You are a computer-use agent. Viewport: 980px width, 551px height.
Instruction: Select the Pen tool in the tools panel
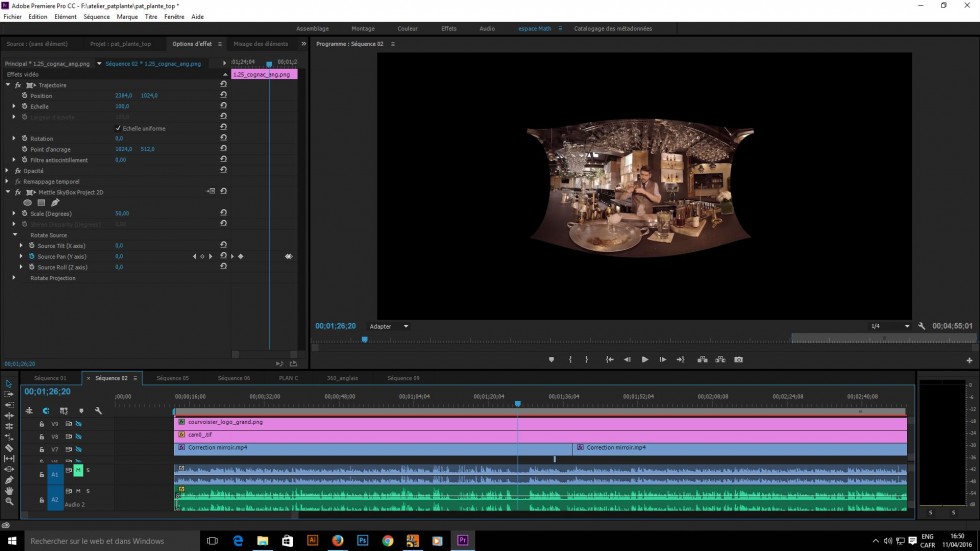9,480
